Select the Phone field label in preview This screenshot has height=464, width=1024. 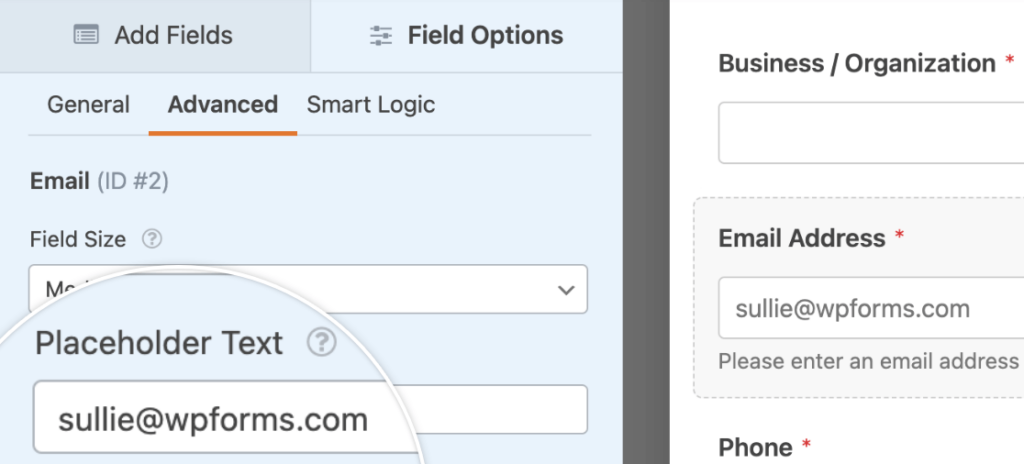755,447
